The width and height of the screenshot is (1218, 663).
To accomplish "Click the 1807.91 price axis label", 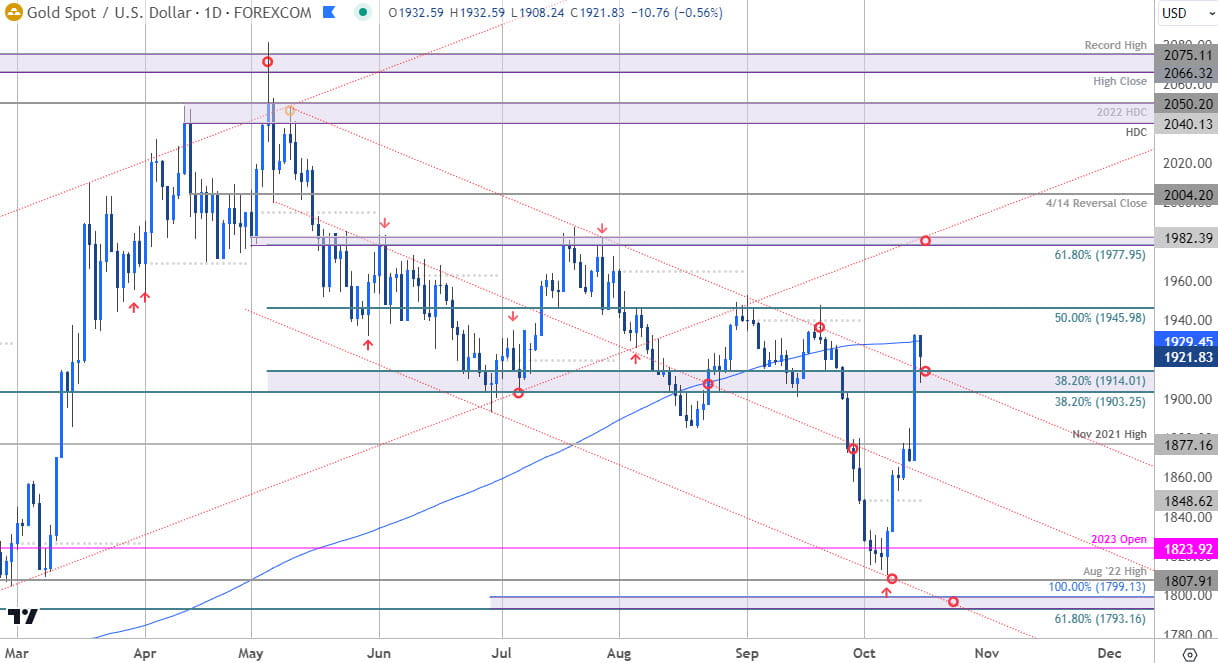I will (1185, 580).
